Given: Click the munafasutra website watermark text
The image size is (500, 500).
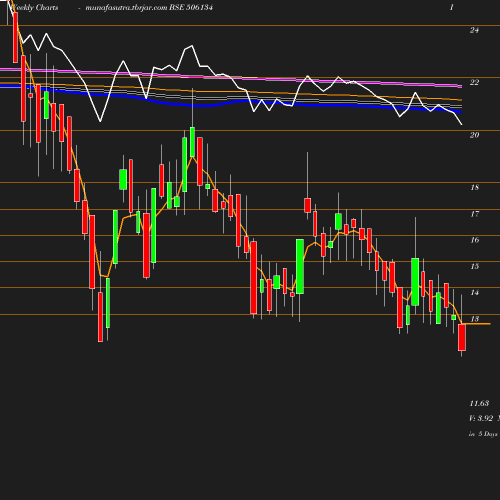Looking at the screenshot, I should click(x=126, y=8).
